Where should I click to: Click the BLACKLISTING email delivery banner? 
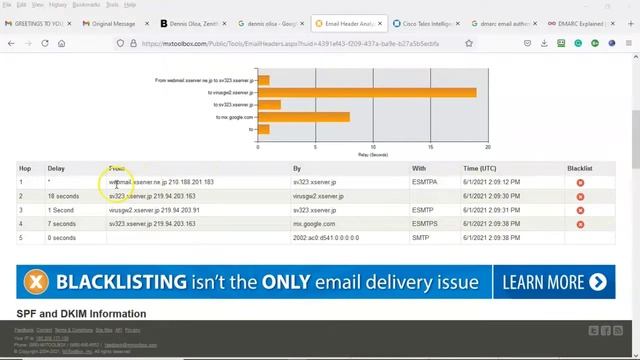(x=254, y=282)
